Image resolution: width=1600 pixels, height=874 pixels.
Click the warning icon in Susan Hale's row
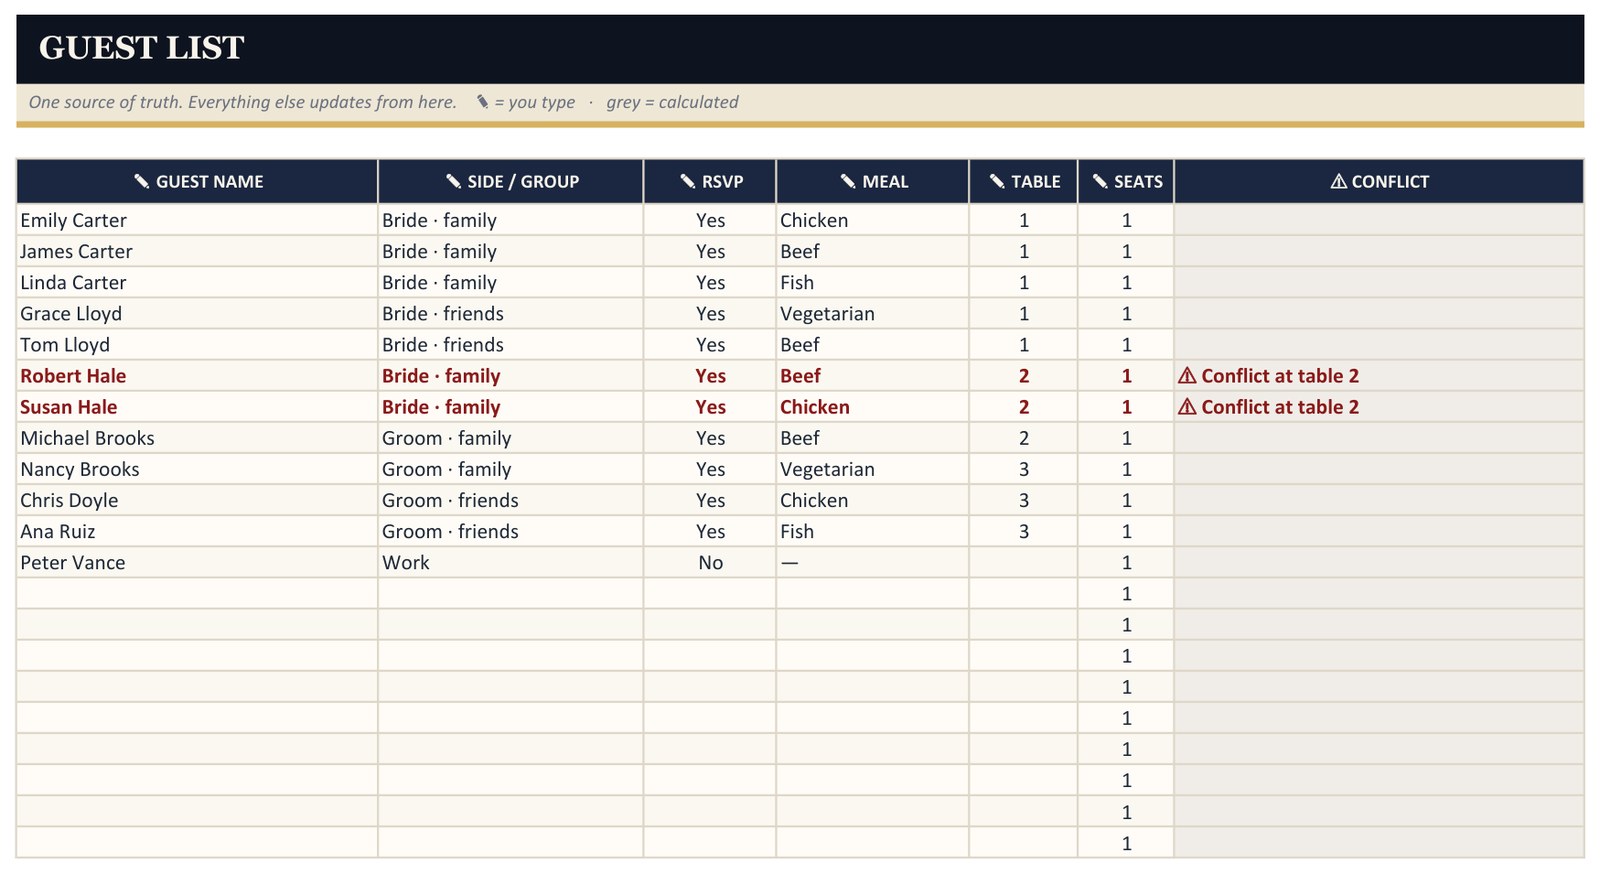(1187, 407)
